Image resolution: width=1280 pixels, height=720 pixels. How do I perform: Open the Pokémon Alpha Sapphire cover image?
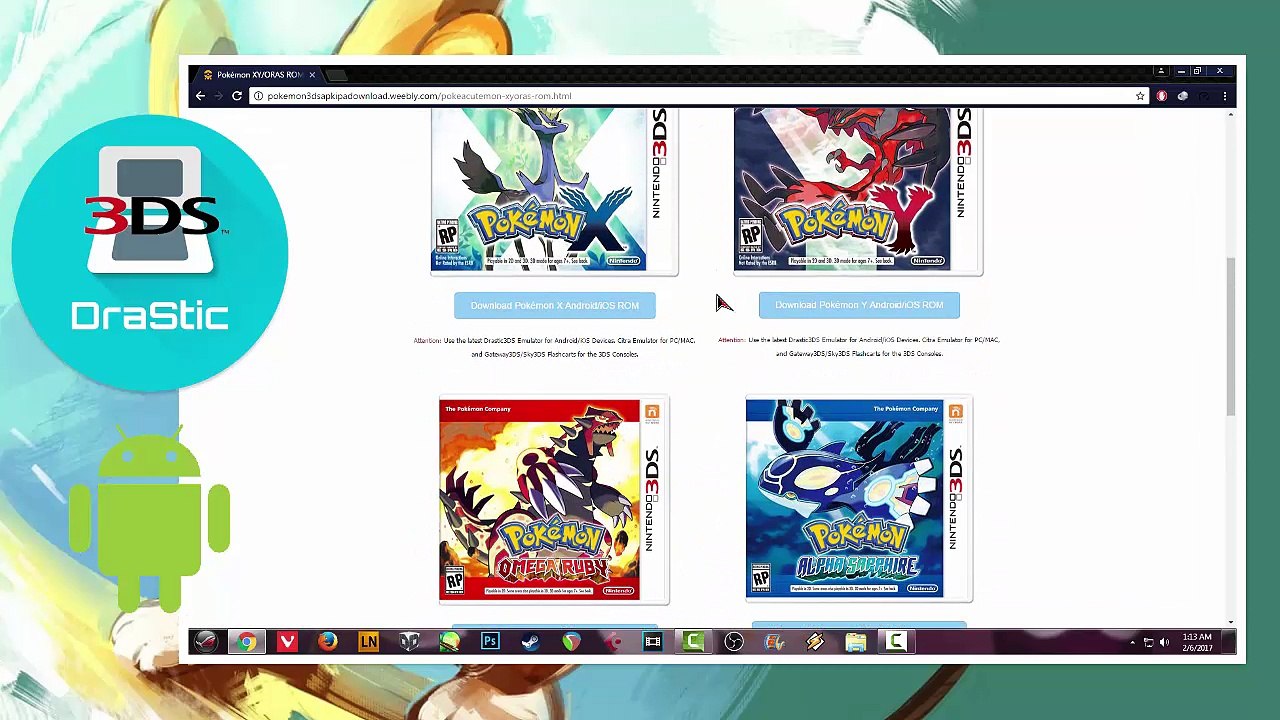point(859,500)
